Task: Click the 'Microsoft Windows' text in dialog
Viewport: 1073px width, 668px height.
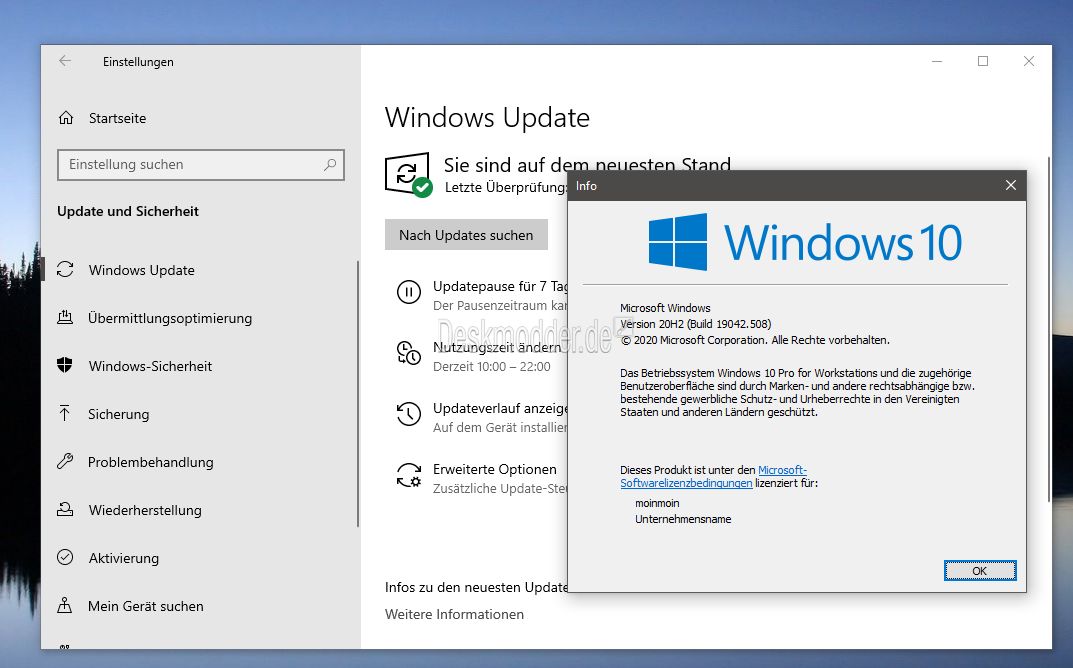Action: click(665, 308)
